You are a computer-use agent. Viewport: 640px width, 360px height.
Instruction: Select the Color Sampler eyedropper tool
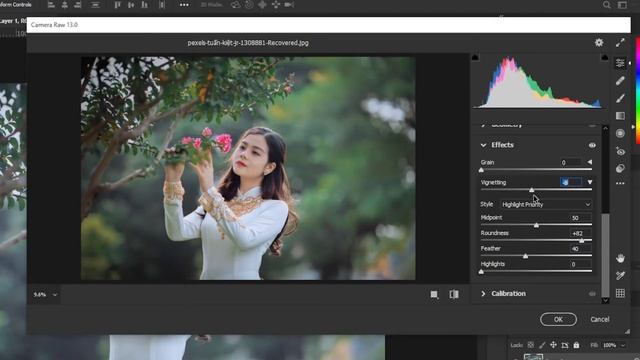pyautogui.click(x=620, y=276)
